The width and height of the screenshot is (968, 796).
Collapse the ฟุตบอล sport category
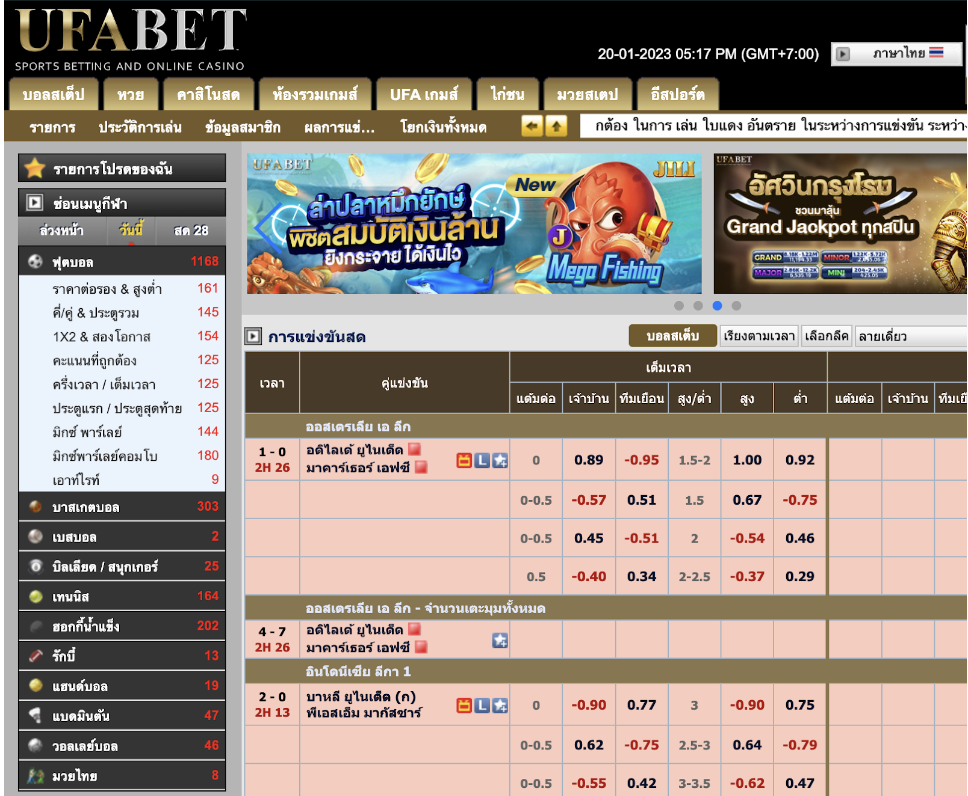pyautogui.click(x=122, y=261)
